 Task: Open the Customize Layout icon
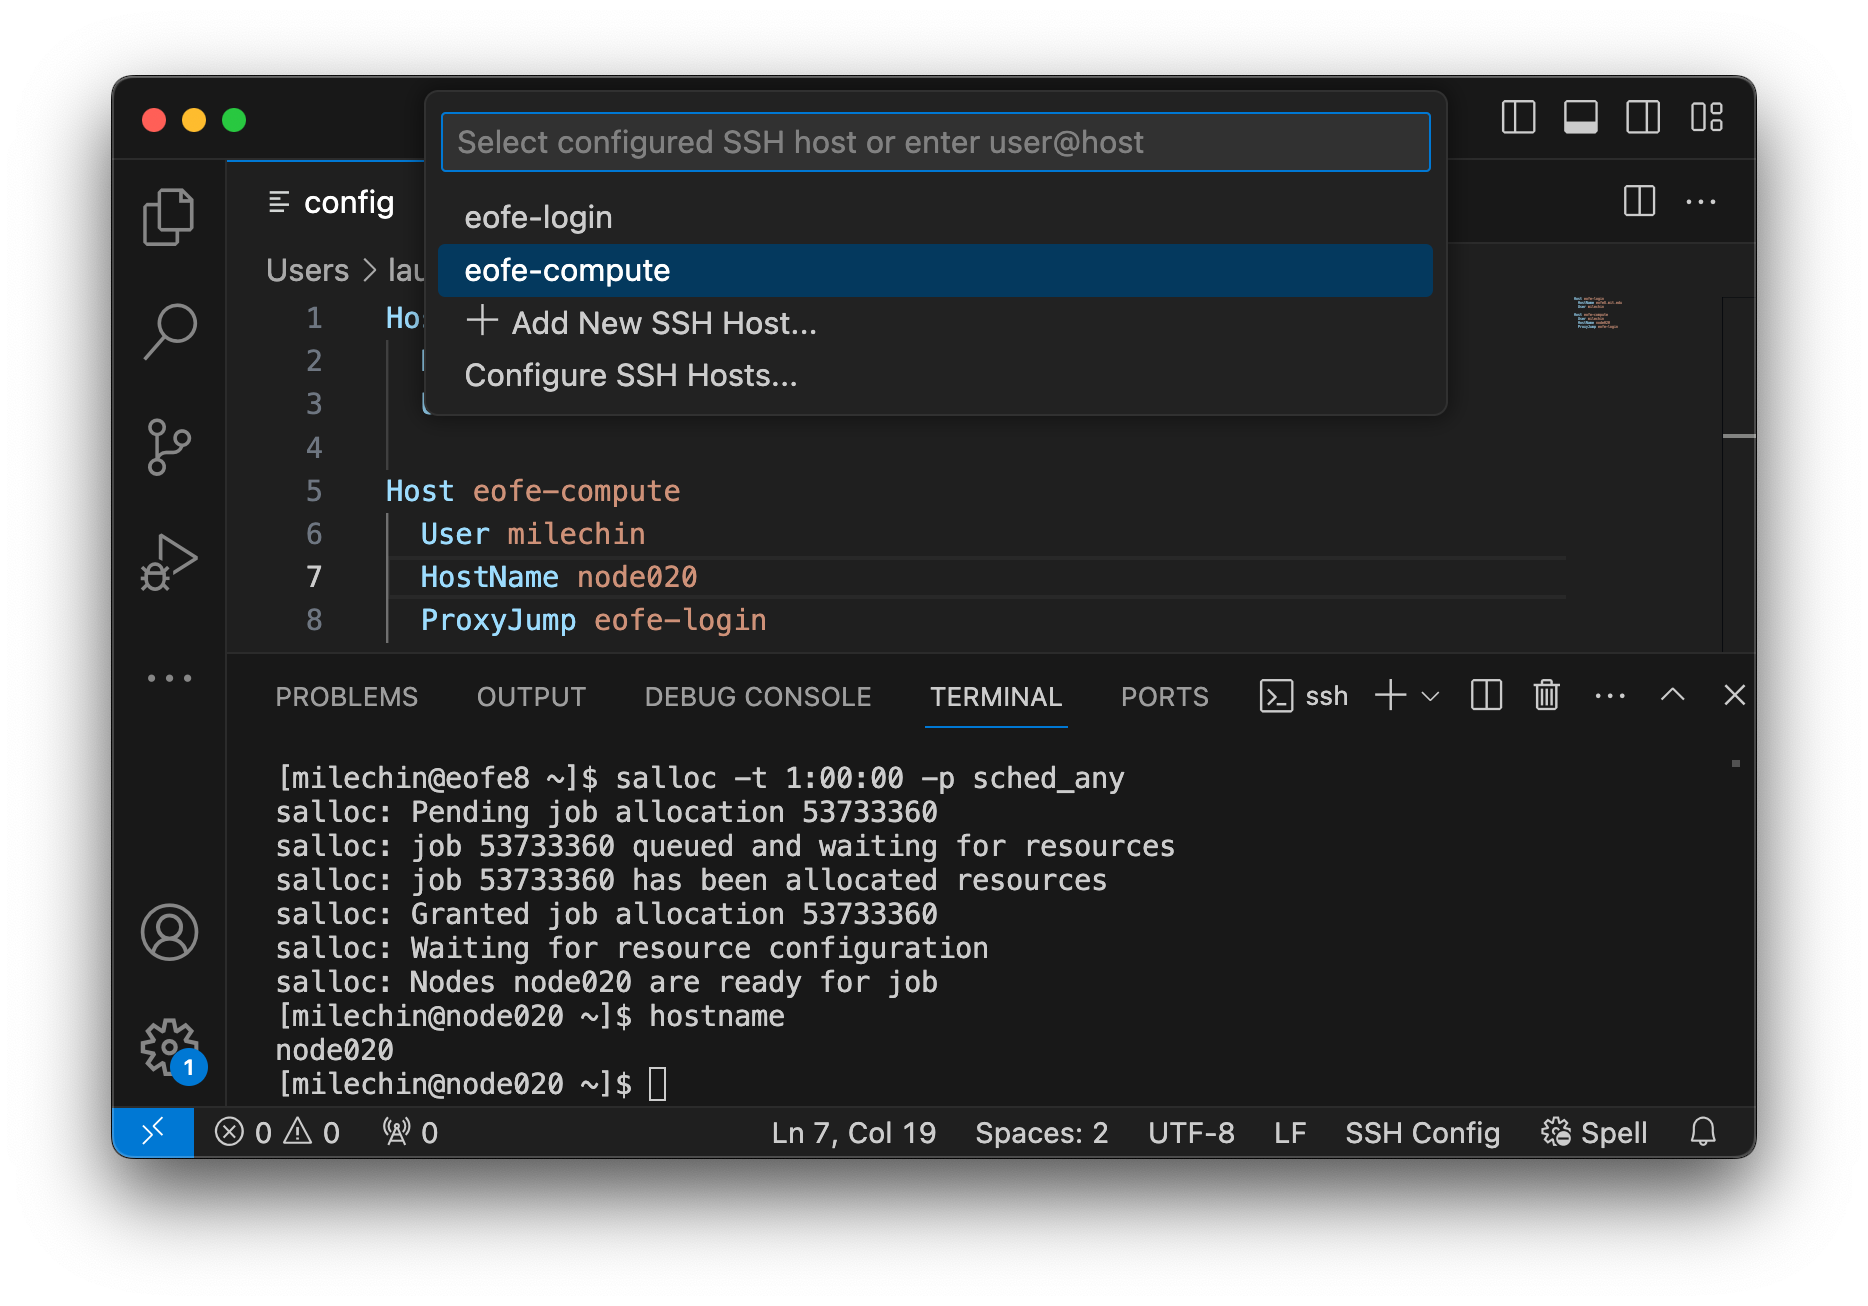coord(1706,117)
